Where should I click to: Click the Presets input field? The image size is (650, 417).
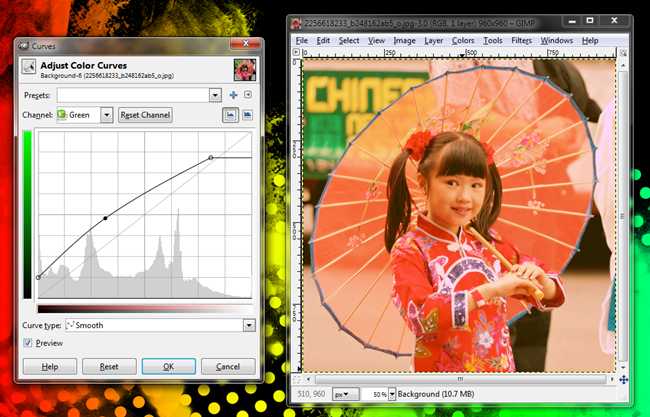(133, 95)
